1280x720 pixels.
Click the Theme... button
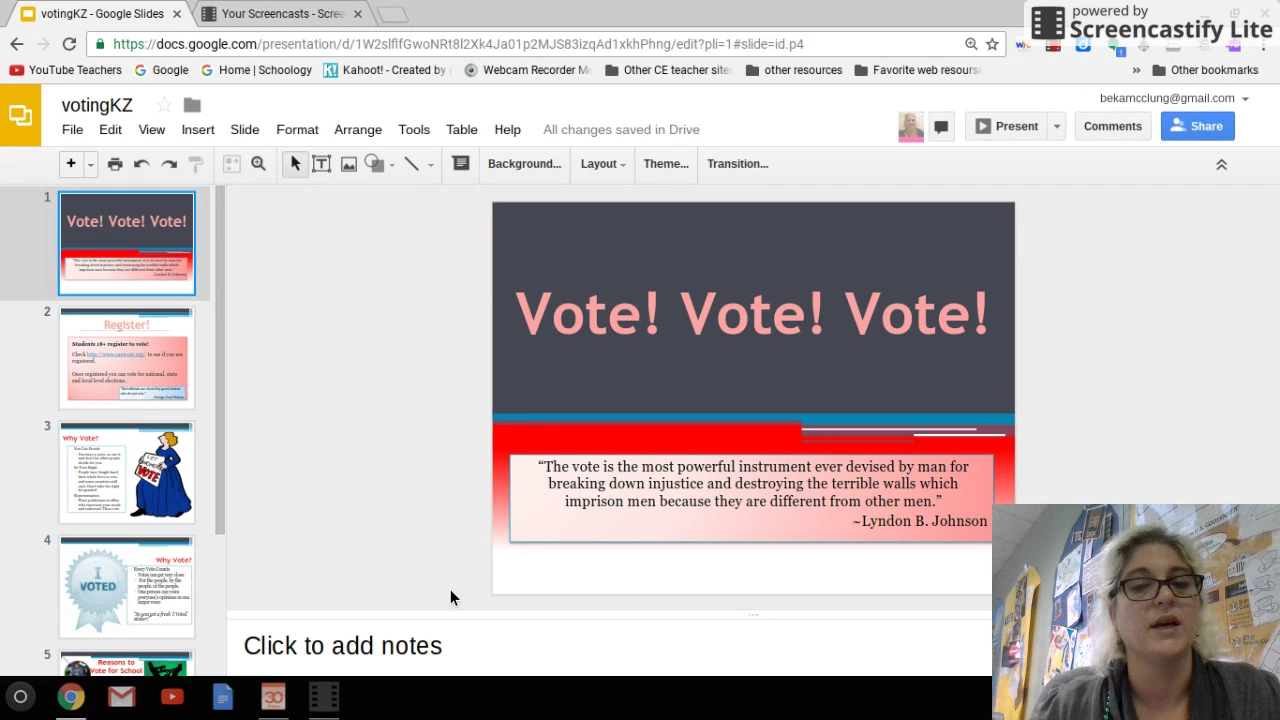point(666,164)
